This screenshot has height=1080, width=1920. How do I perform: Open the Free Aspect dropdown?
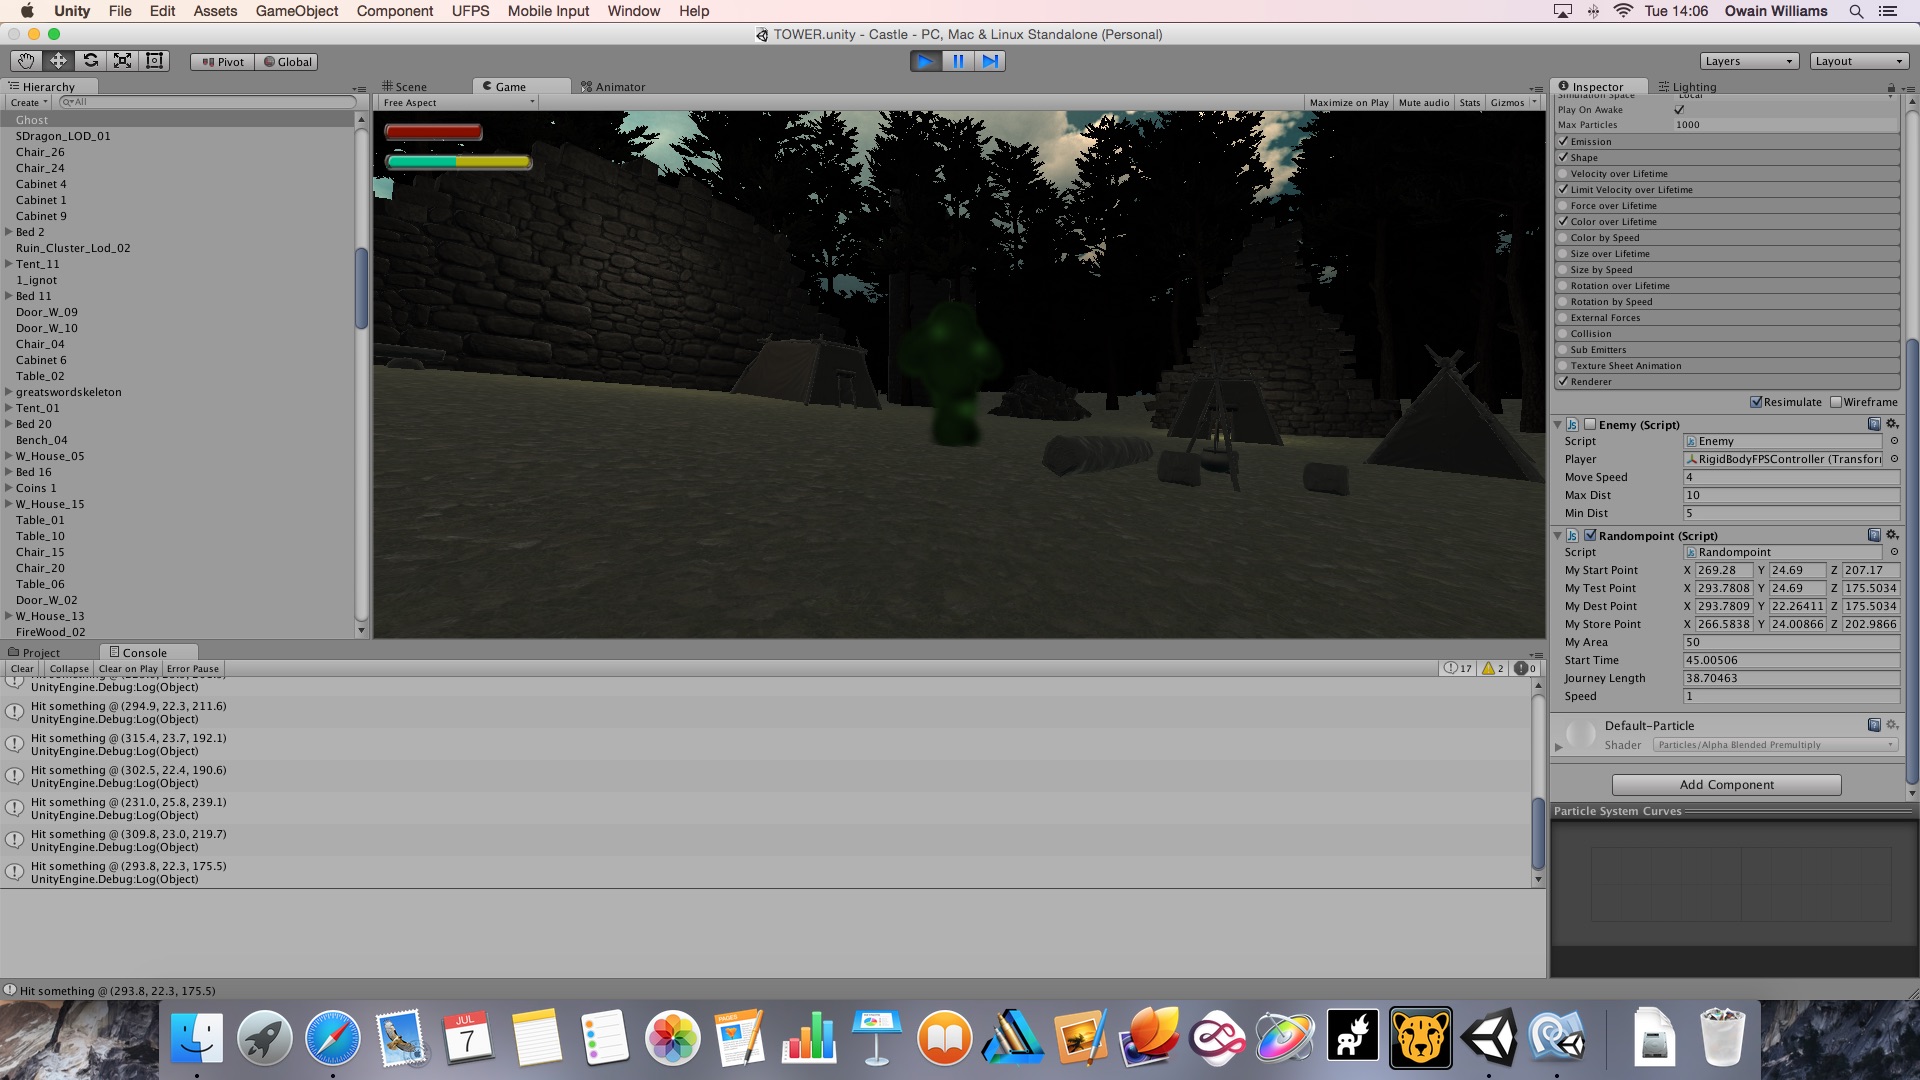tap(457, 103)
